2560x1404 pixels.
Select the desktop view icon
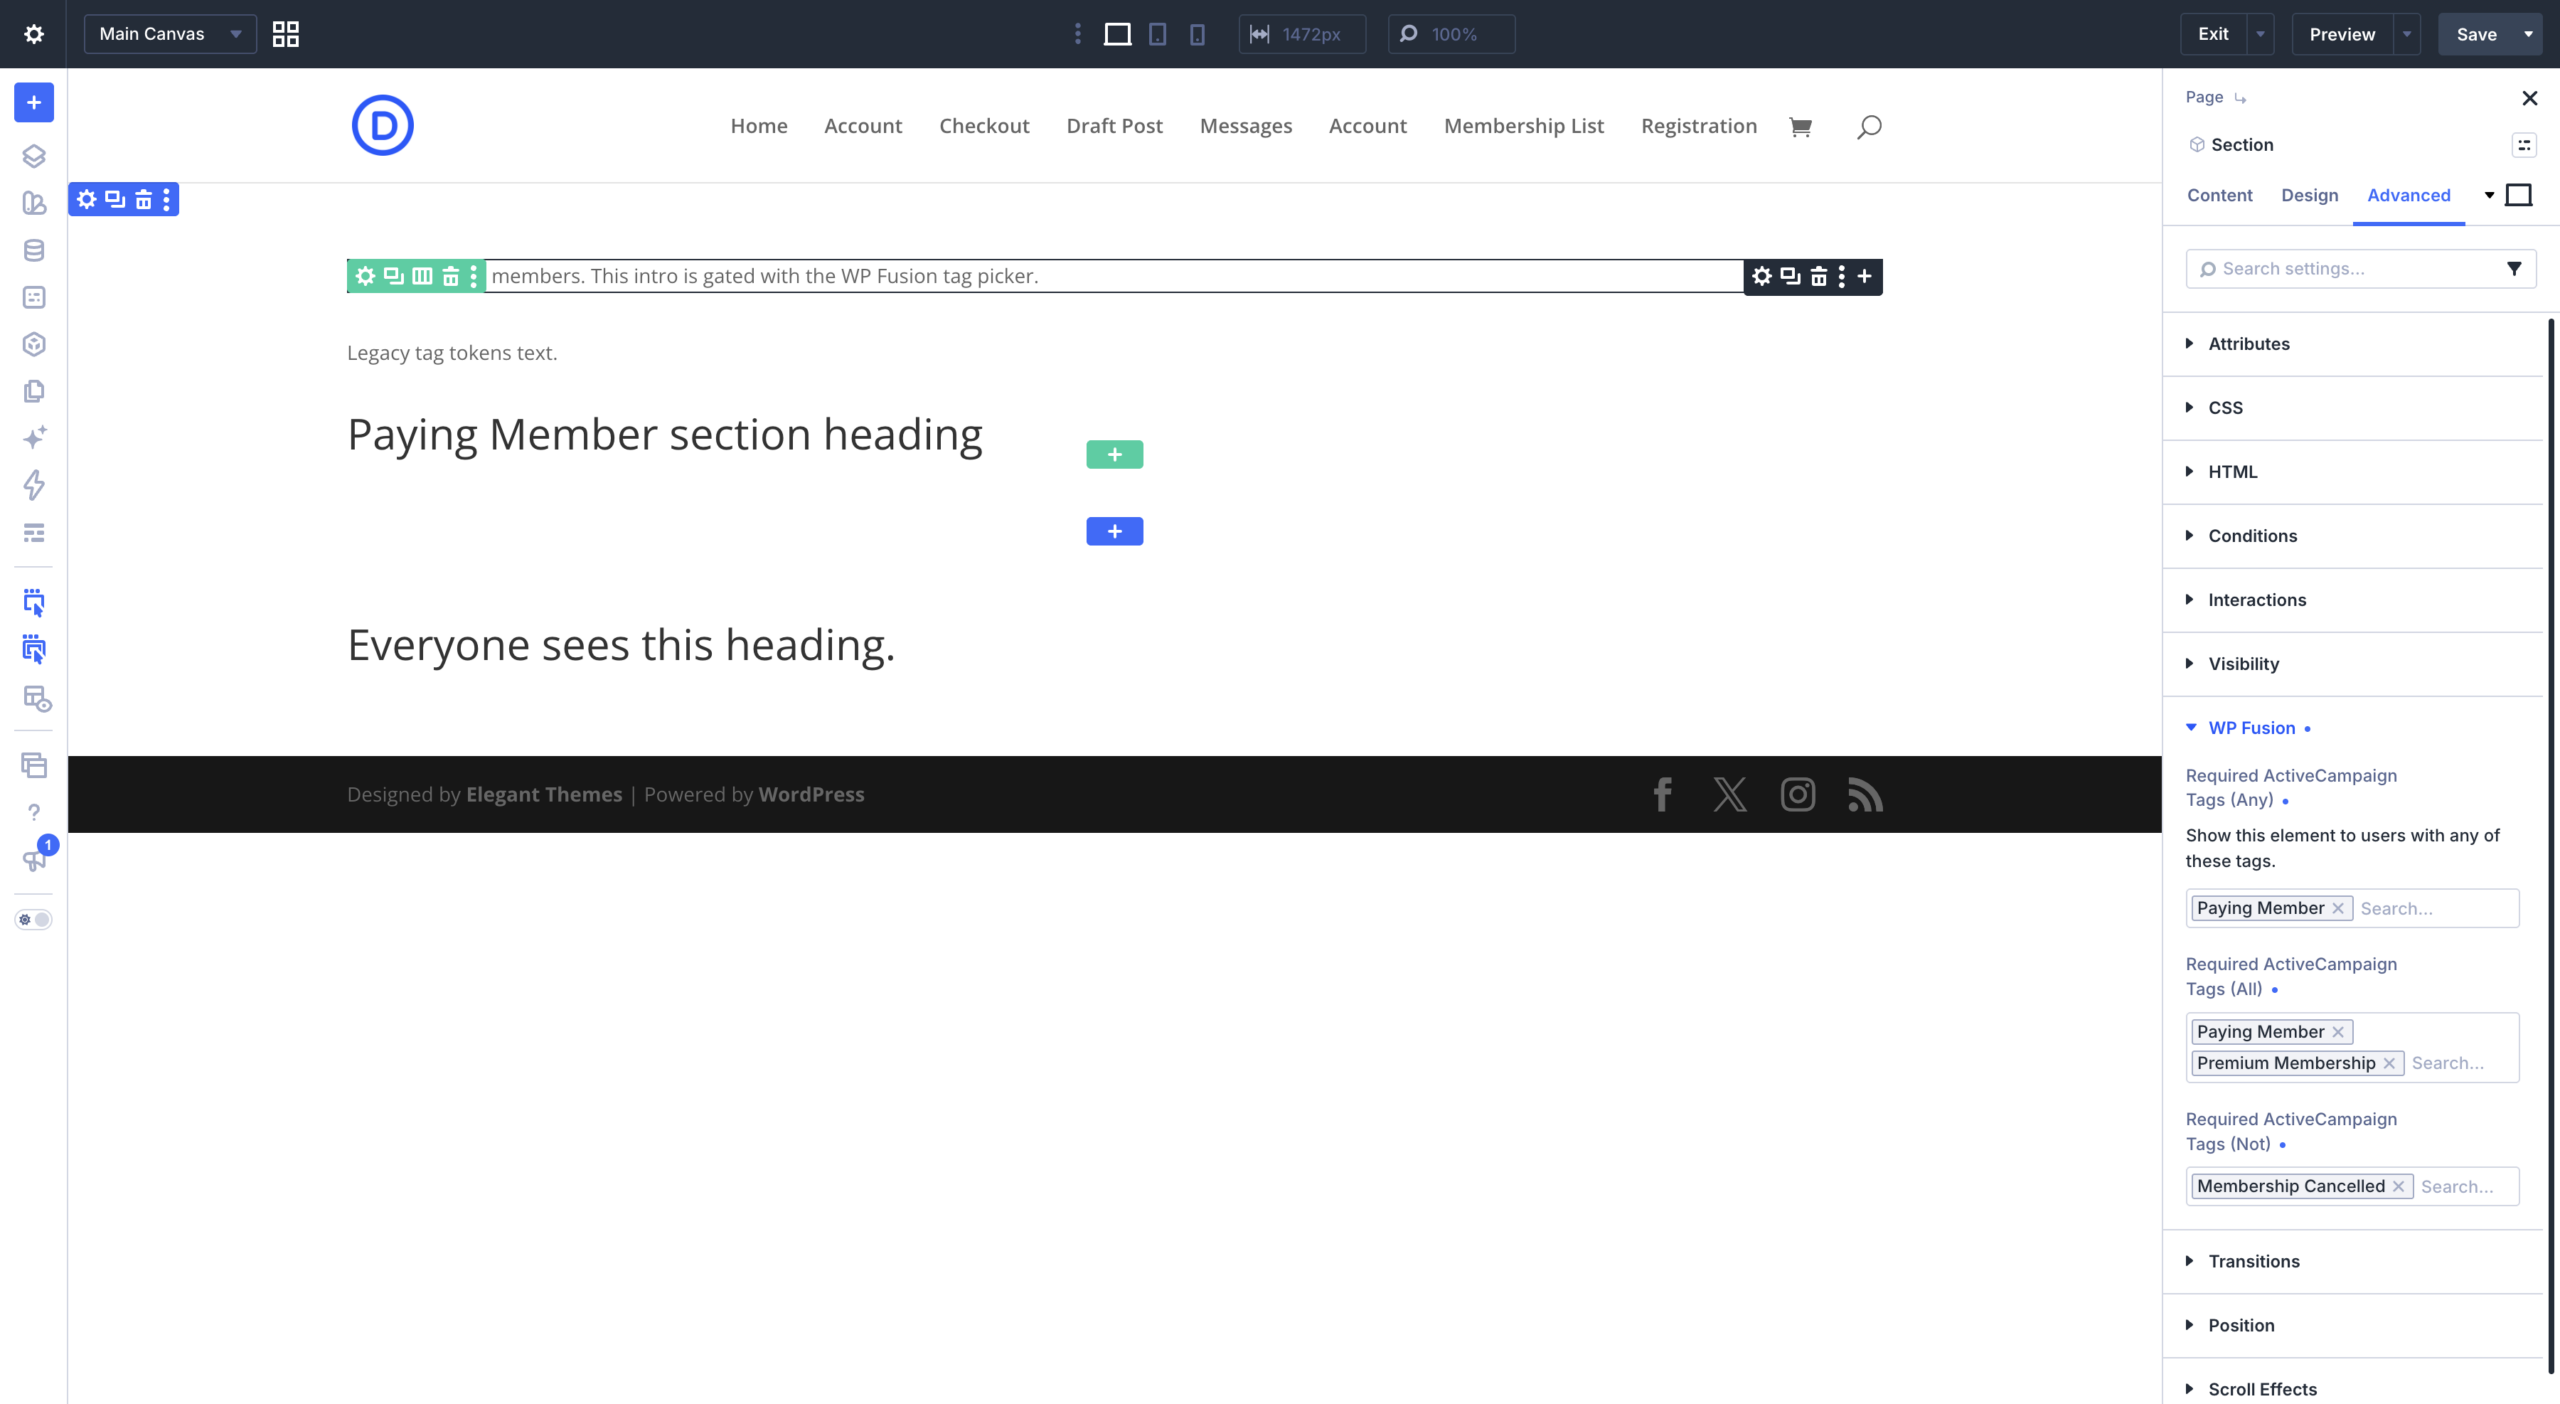coord(1117,34)
